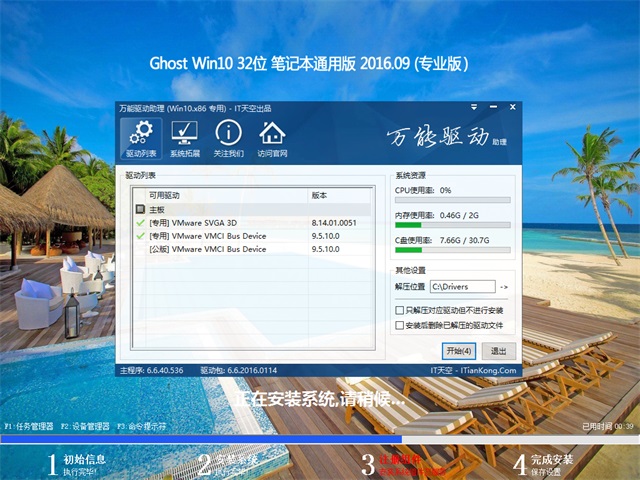The image size is (640, 480).
Task: Enable 安装后删除已解压的驱动文件 checkbox
Action: [x=400, y=326]
